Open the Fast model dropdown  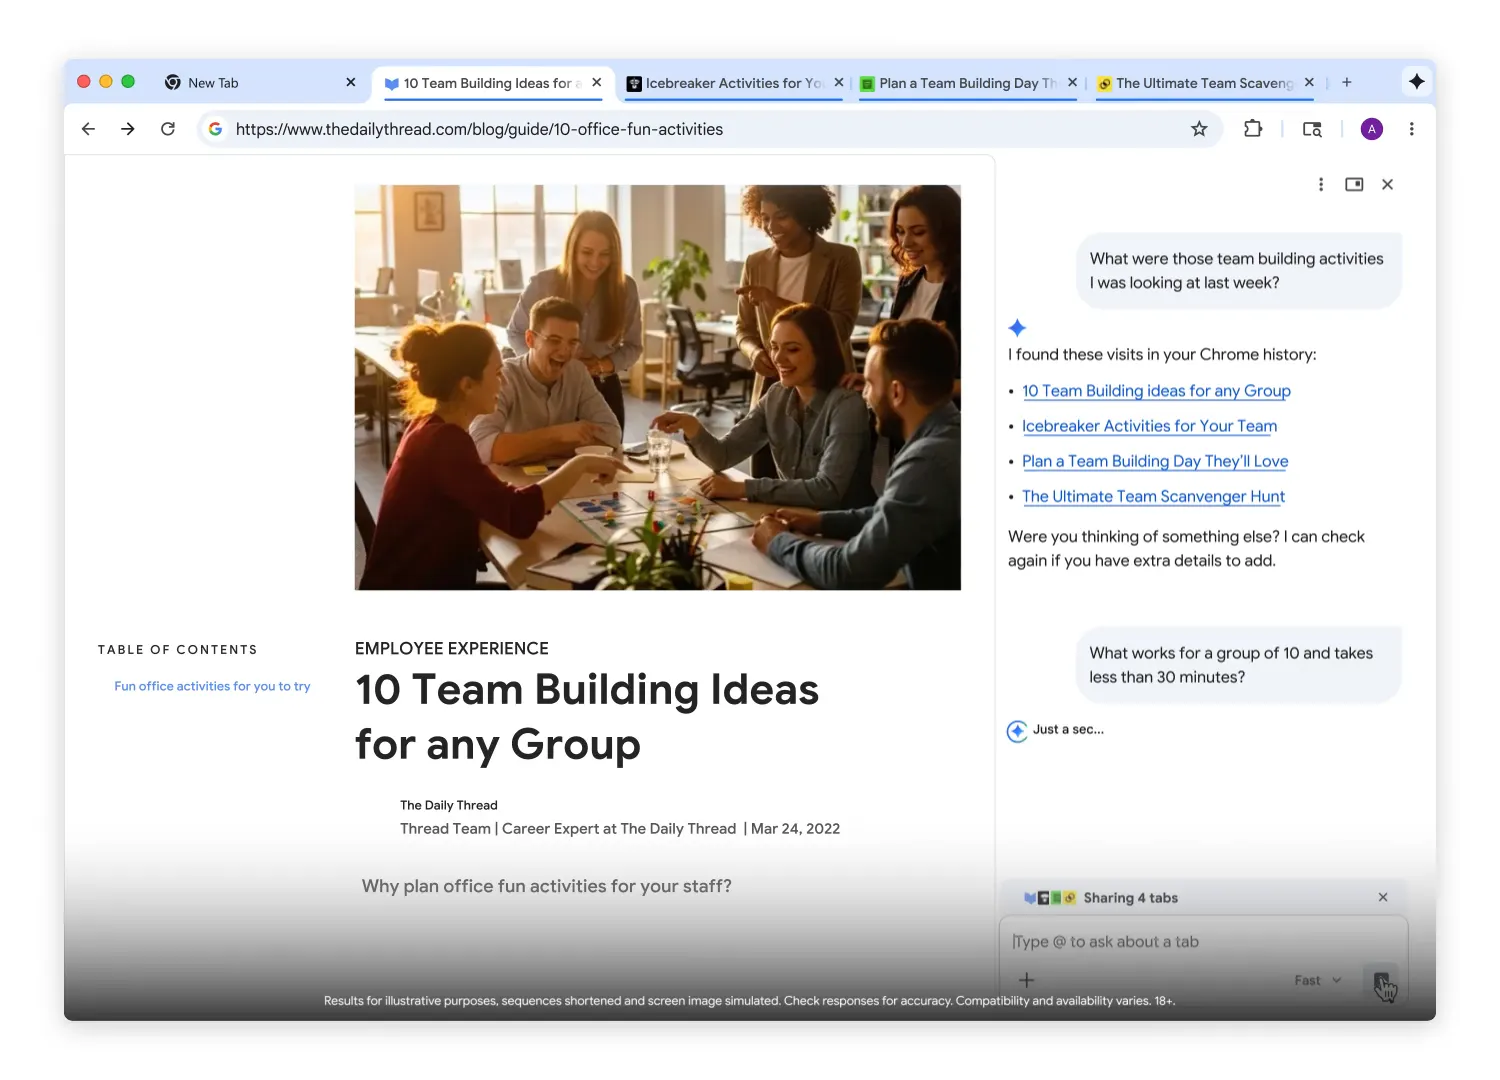pos(1317,980)
